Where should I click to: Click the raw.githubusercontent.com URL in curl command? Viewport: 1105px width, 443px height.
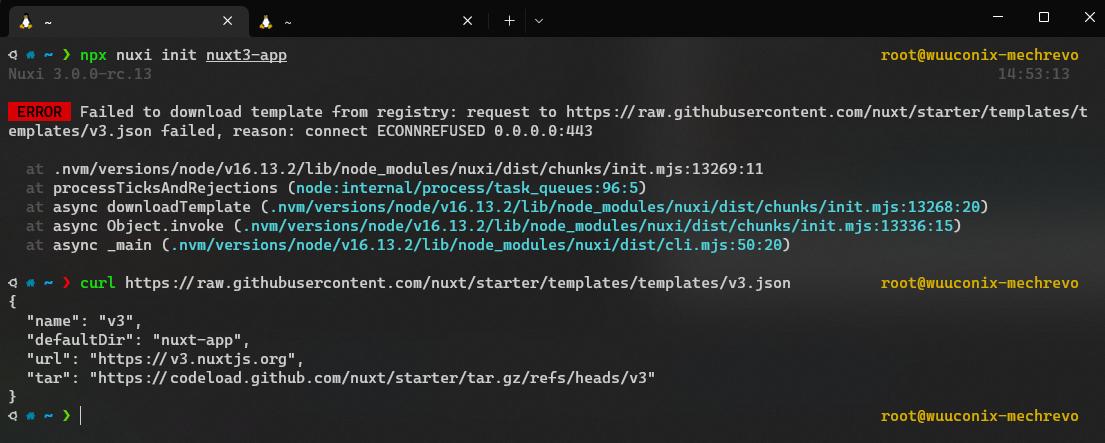click(458, 283)
